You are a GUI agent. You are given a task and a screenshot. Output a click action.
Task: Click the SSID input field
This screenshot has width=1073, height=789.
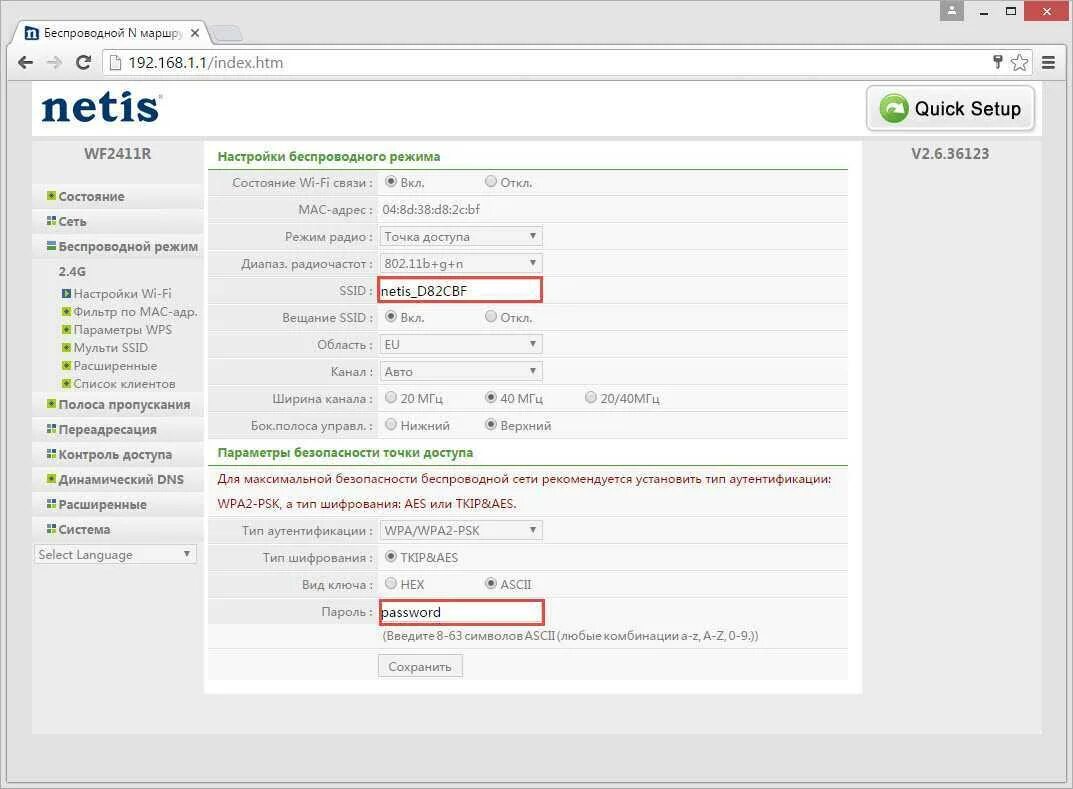click(x=461, y=291)
